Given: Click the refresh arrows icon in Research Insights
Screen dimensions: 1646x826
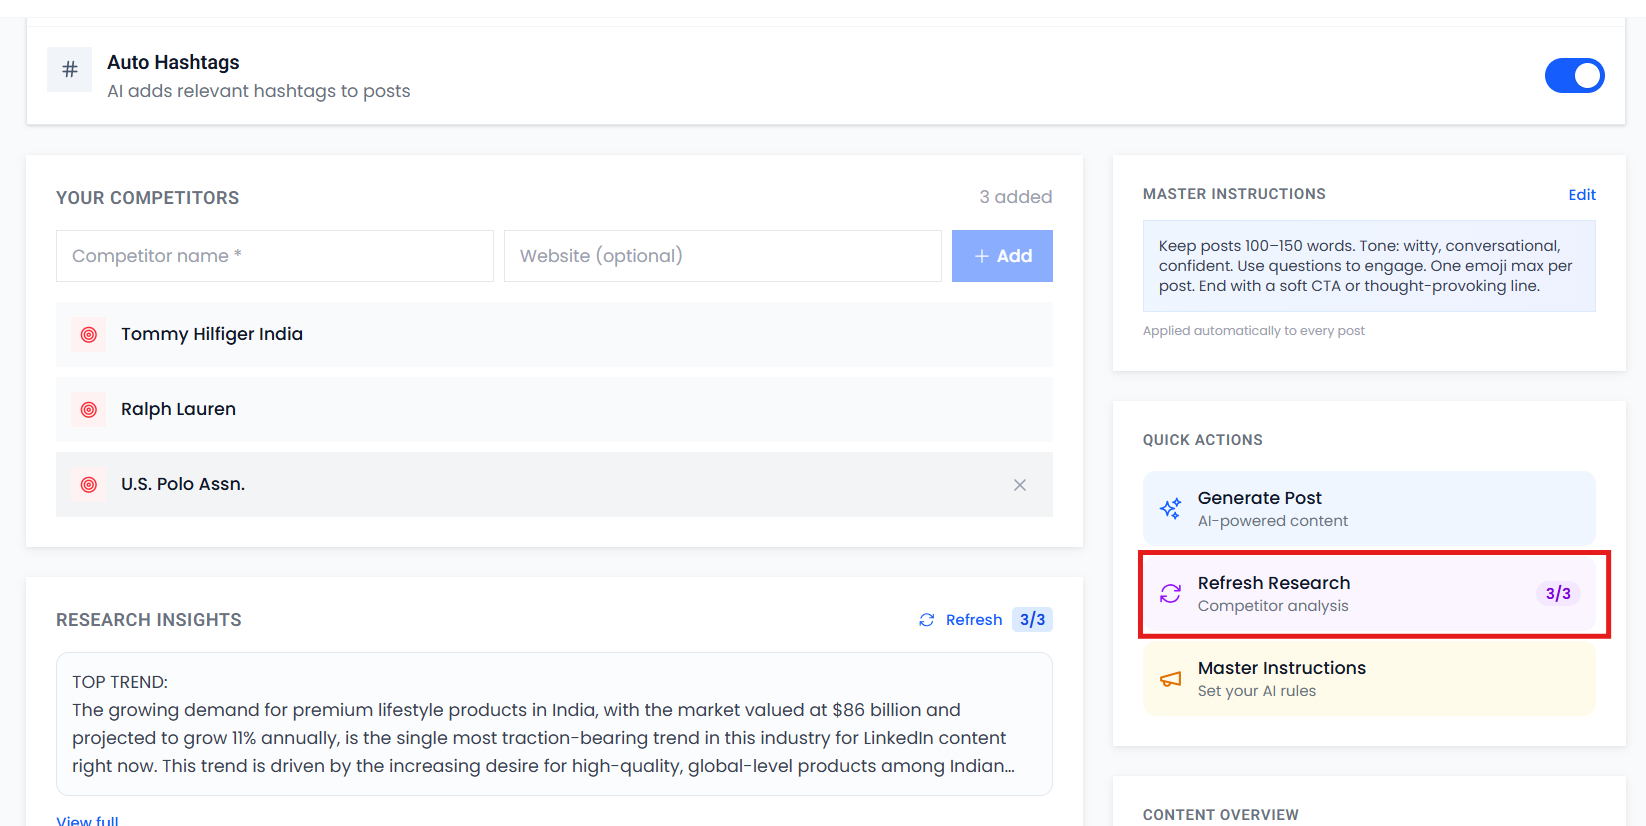Looking at the screenshot, I should pos(927,620).
